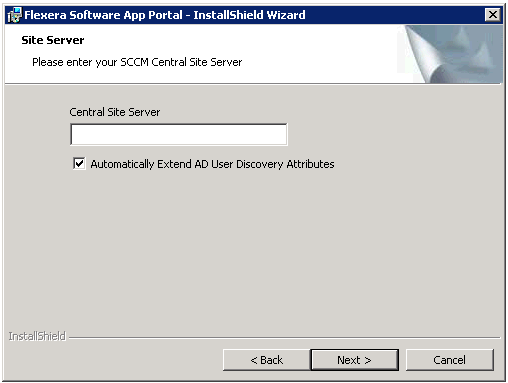Click the SCCM Central Site Server instruction text
Viewport: 508px width, 383px height.
137,62
